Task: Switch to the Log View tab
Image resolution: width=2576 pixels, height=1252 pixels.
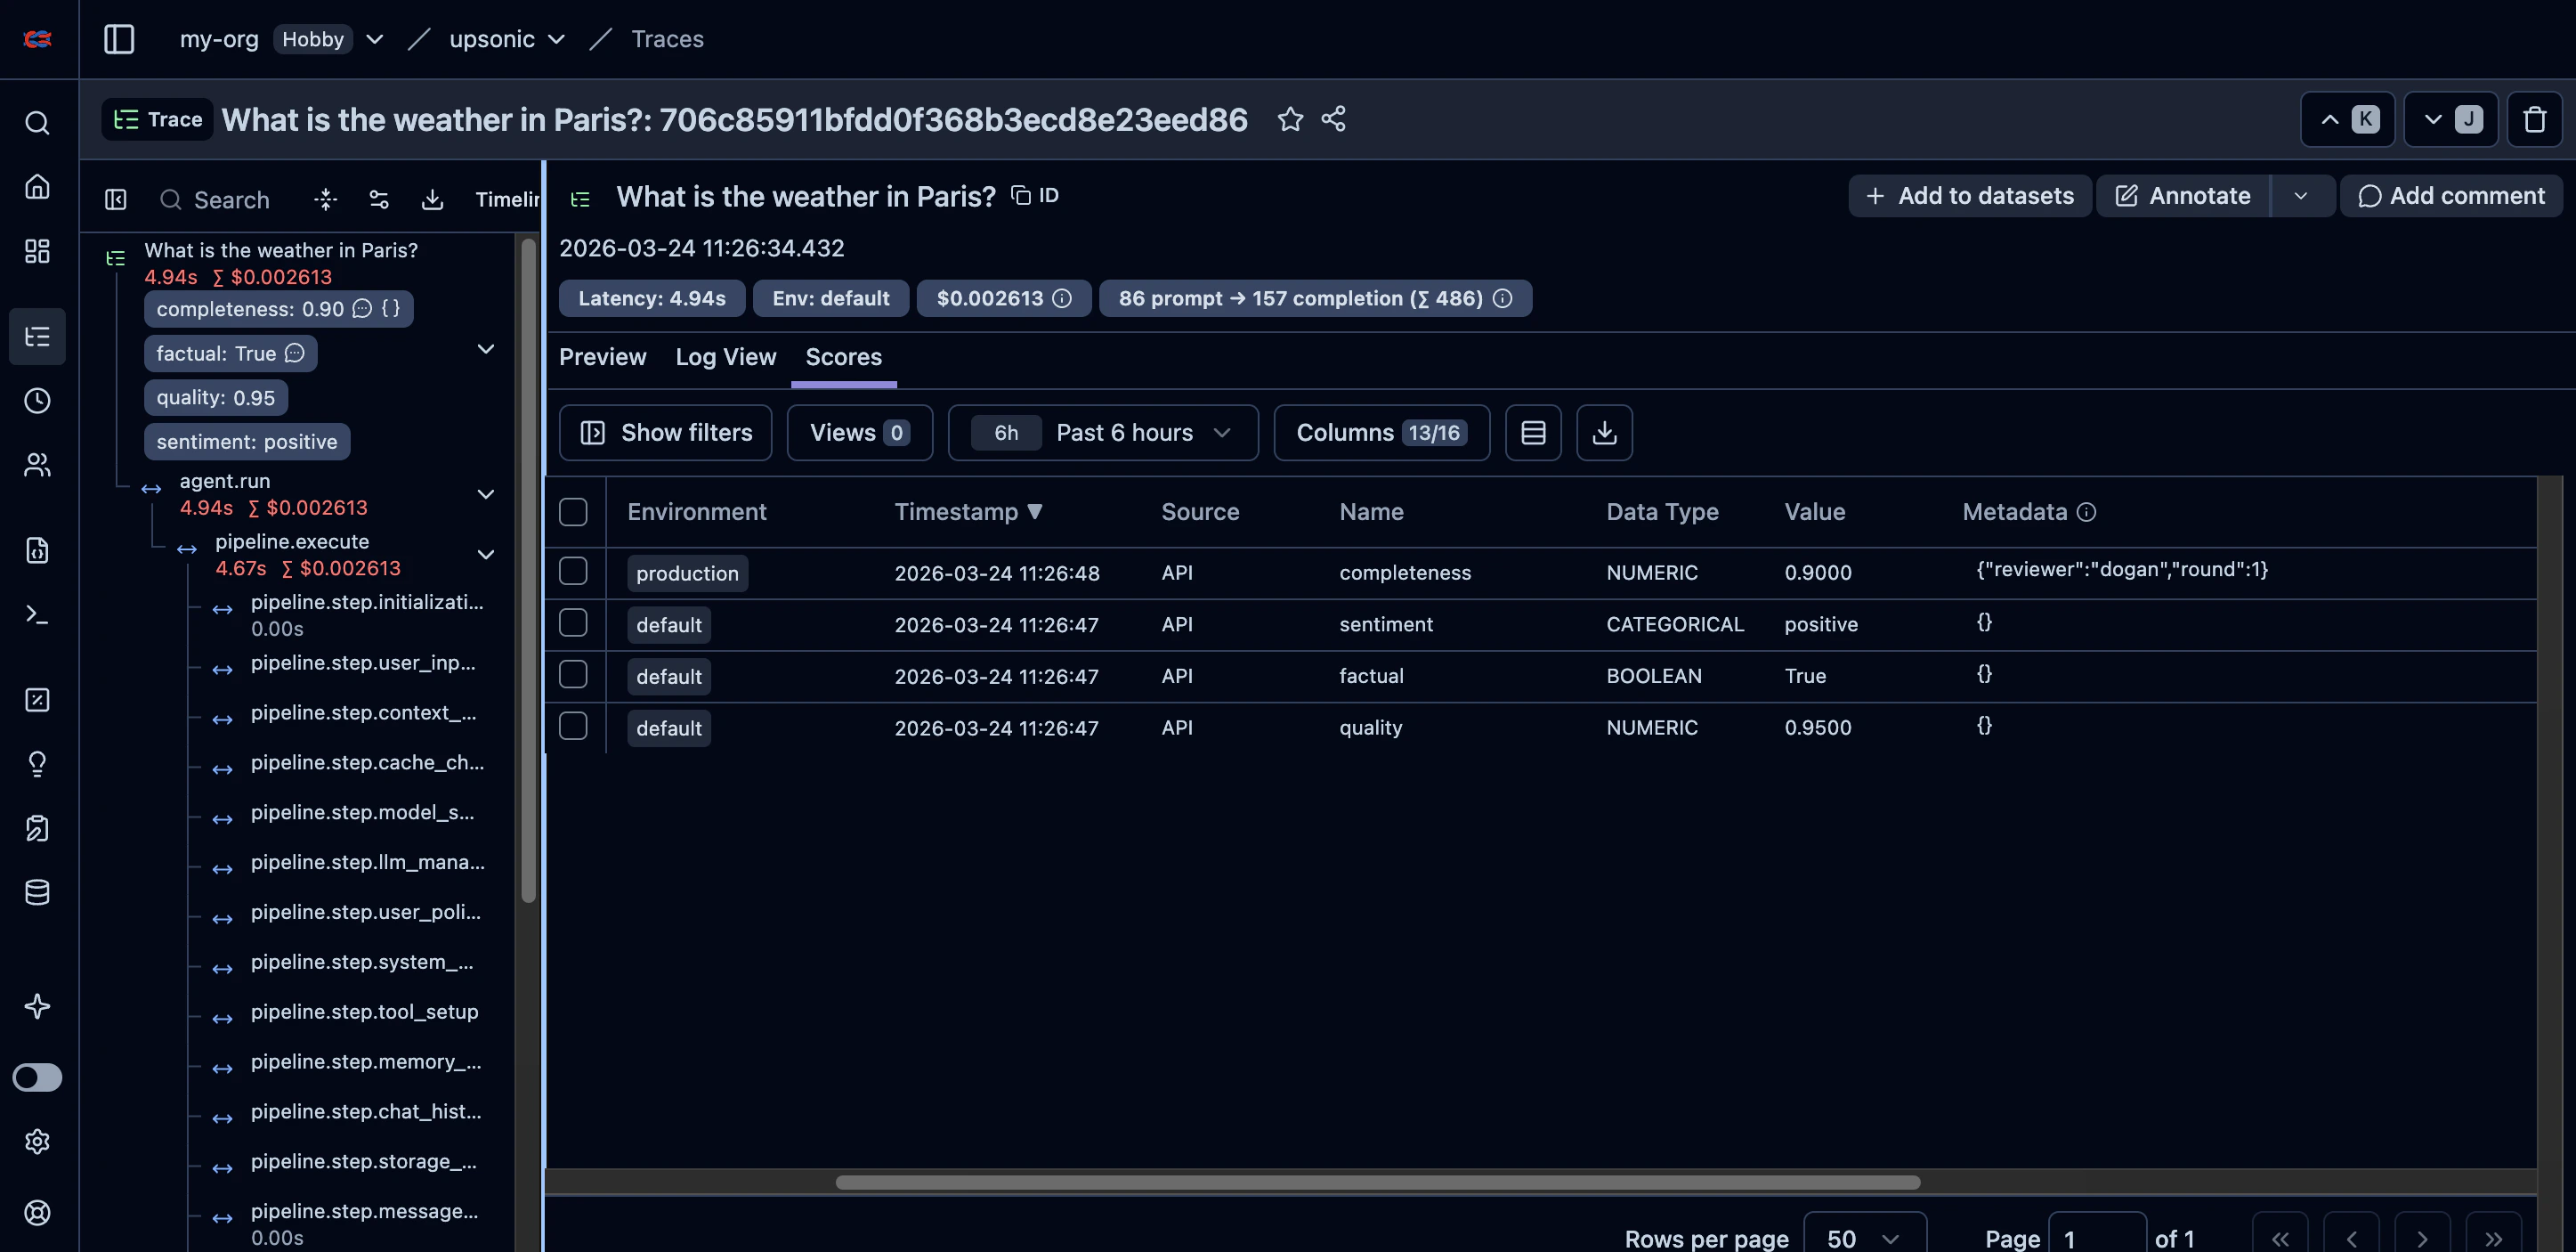Action: (x=725, y=357)
